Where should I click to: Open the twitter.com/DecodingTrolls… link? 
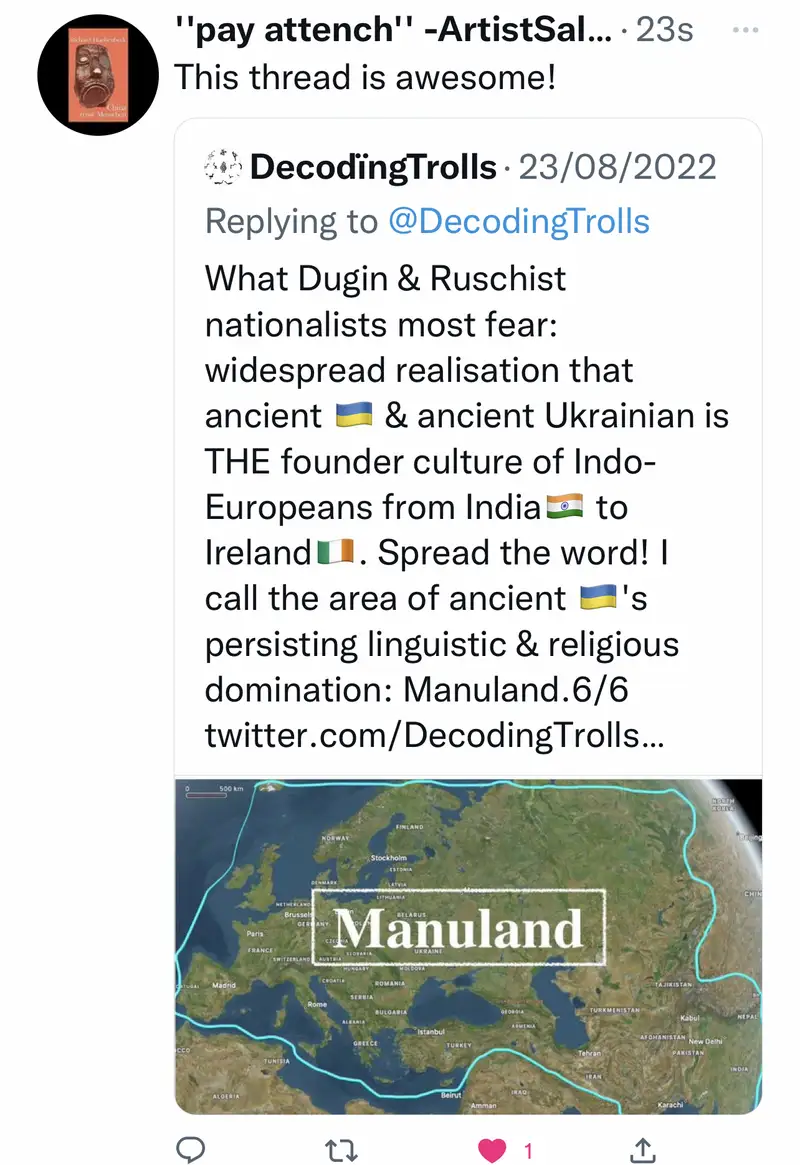435,736
